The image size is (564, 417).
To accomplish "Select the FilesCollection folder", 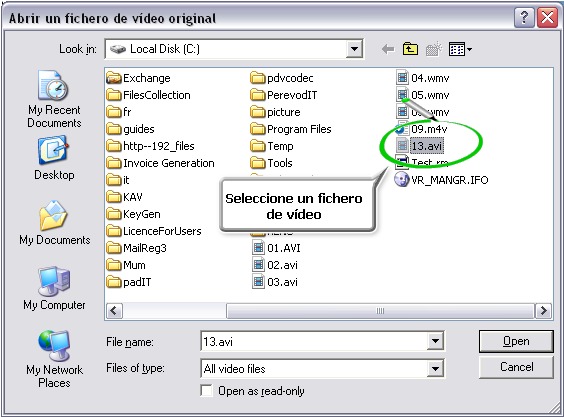I will point(149,95).
